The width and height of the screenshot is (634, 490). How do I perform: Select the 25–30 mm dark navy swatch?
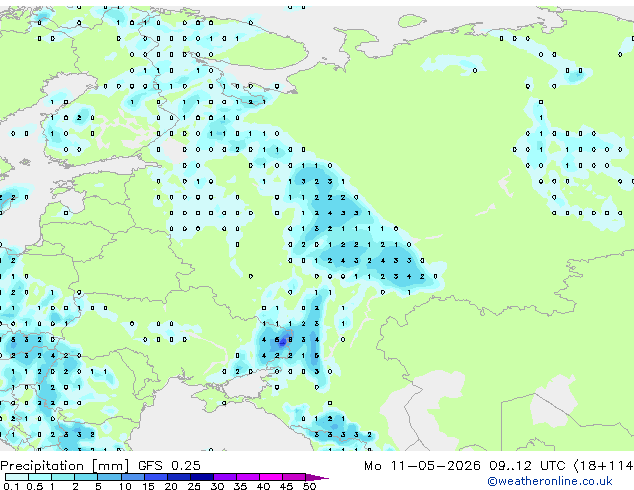click(201, 477)
